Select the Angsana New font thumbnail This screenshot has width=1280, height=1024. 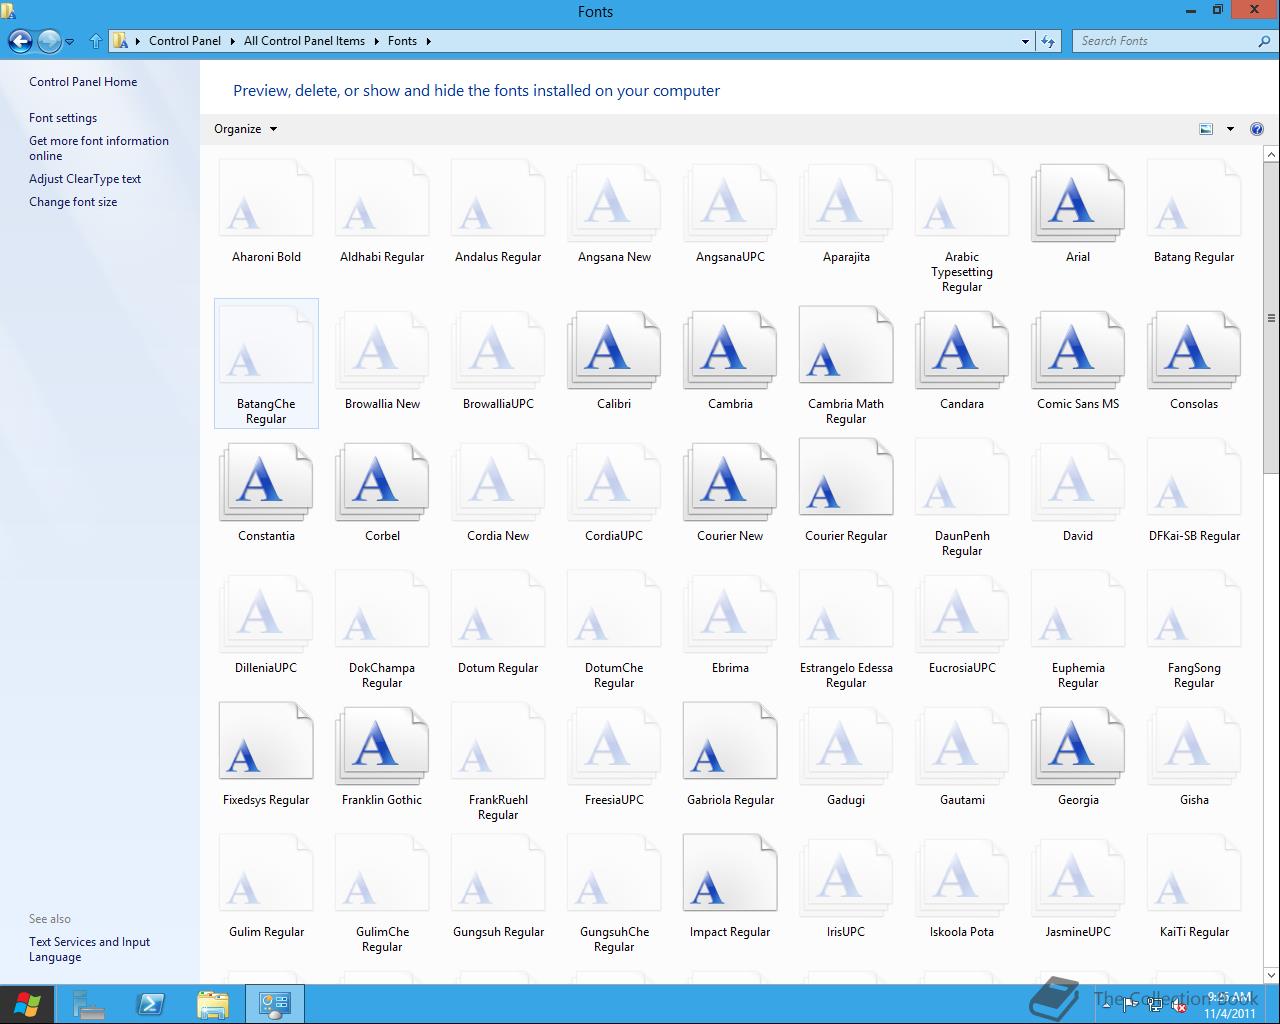coord(614,204)
